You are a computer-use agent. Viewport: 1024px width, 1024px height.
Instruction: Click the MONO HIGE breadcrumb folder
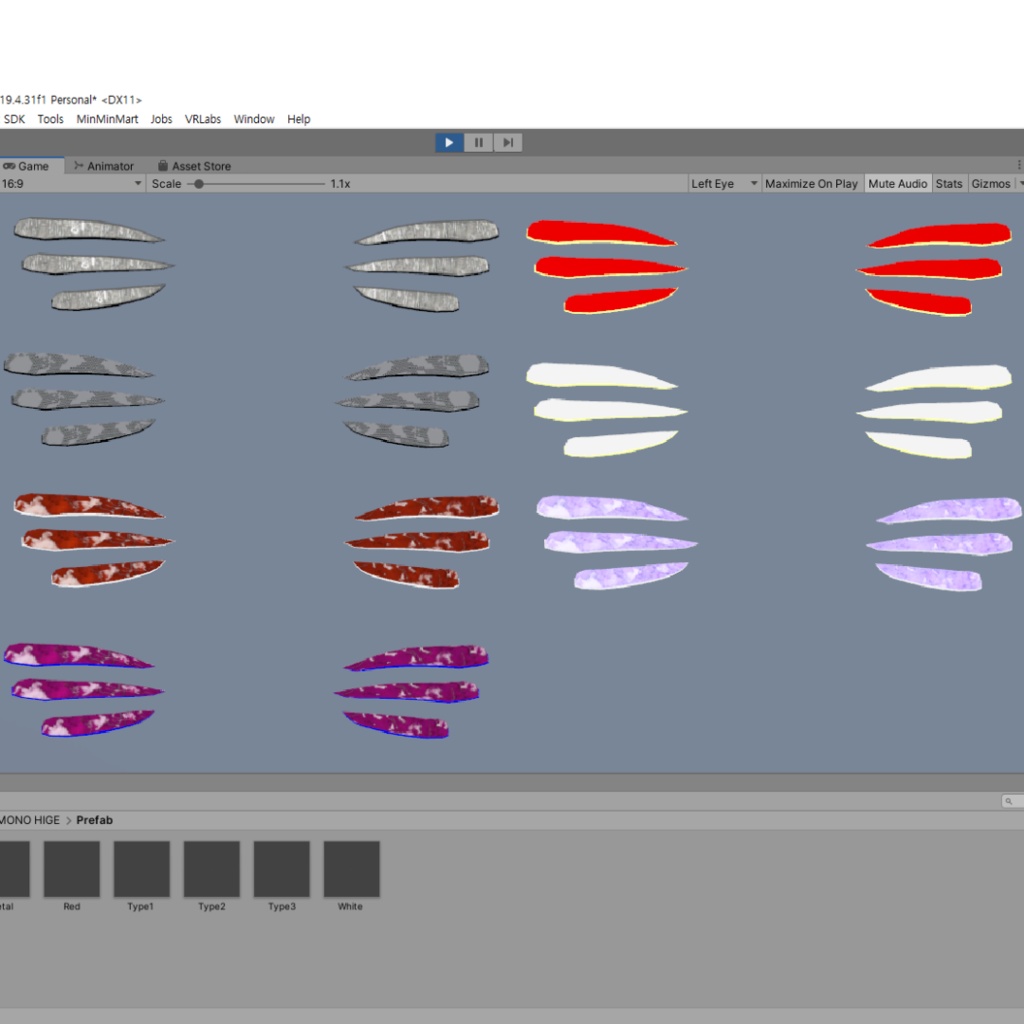point(29,820)
